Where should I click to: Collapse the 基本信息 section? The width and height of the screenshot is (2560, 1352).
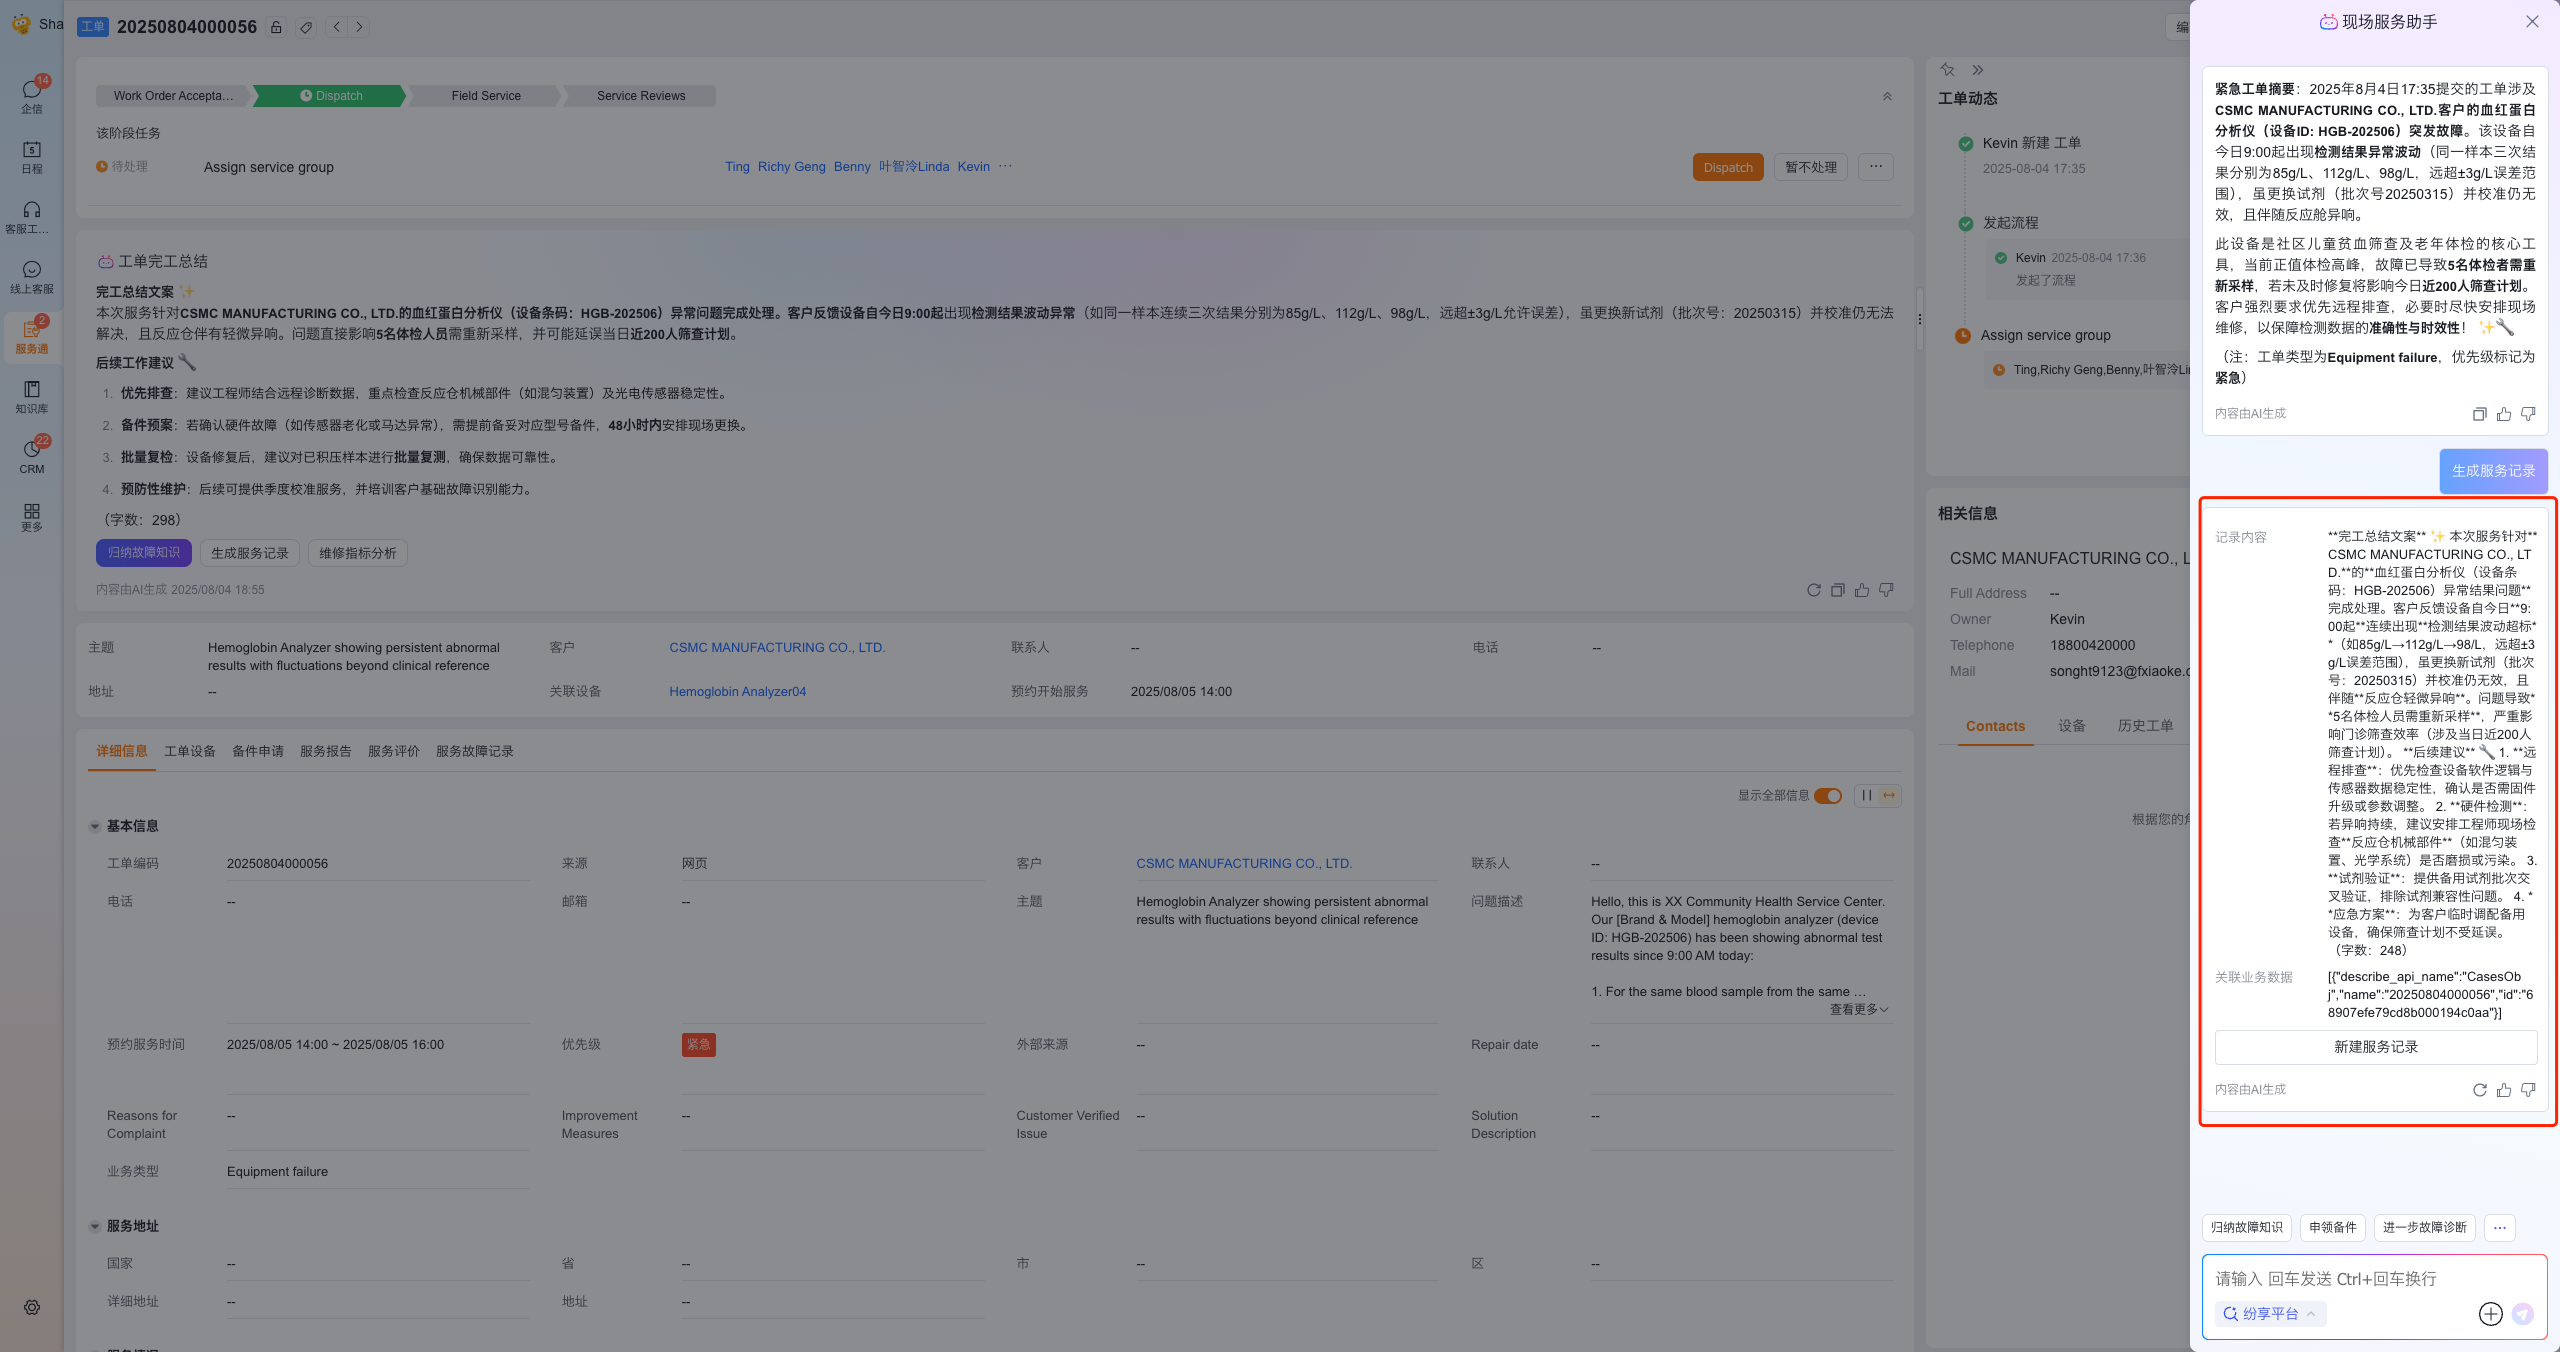tap(95, 827)
